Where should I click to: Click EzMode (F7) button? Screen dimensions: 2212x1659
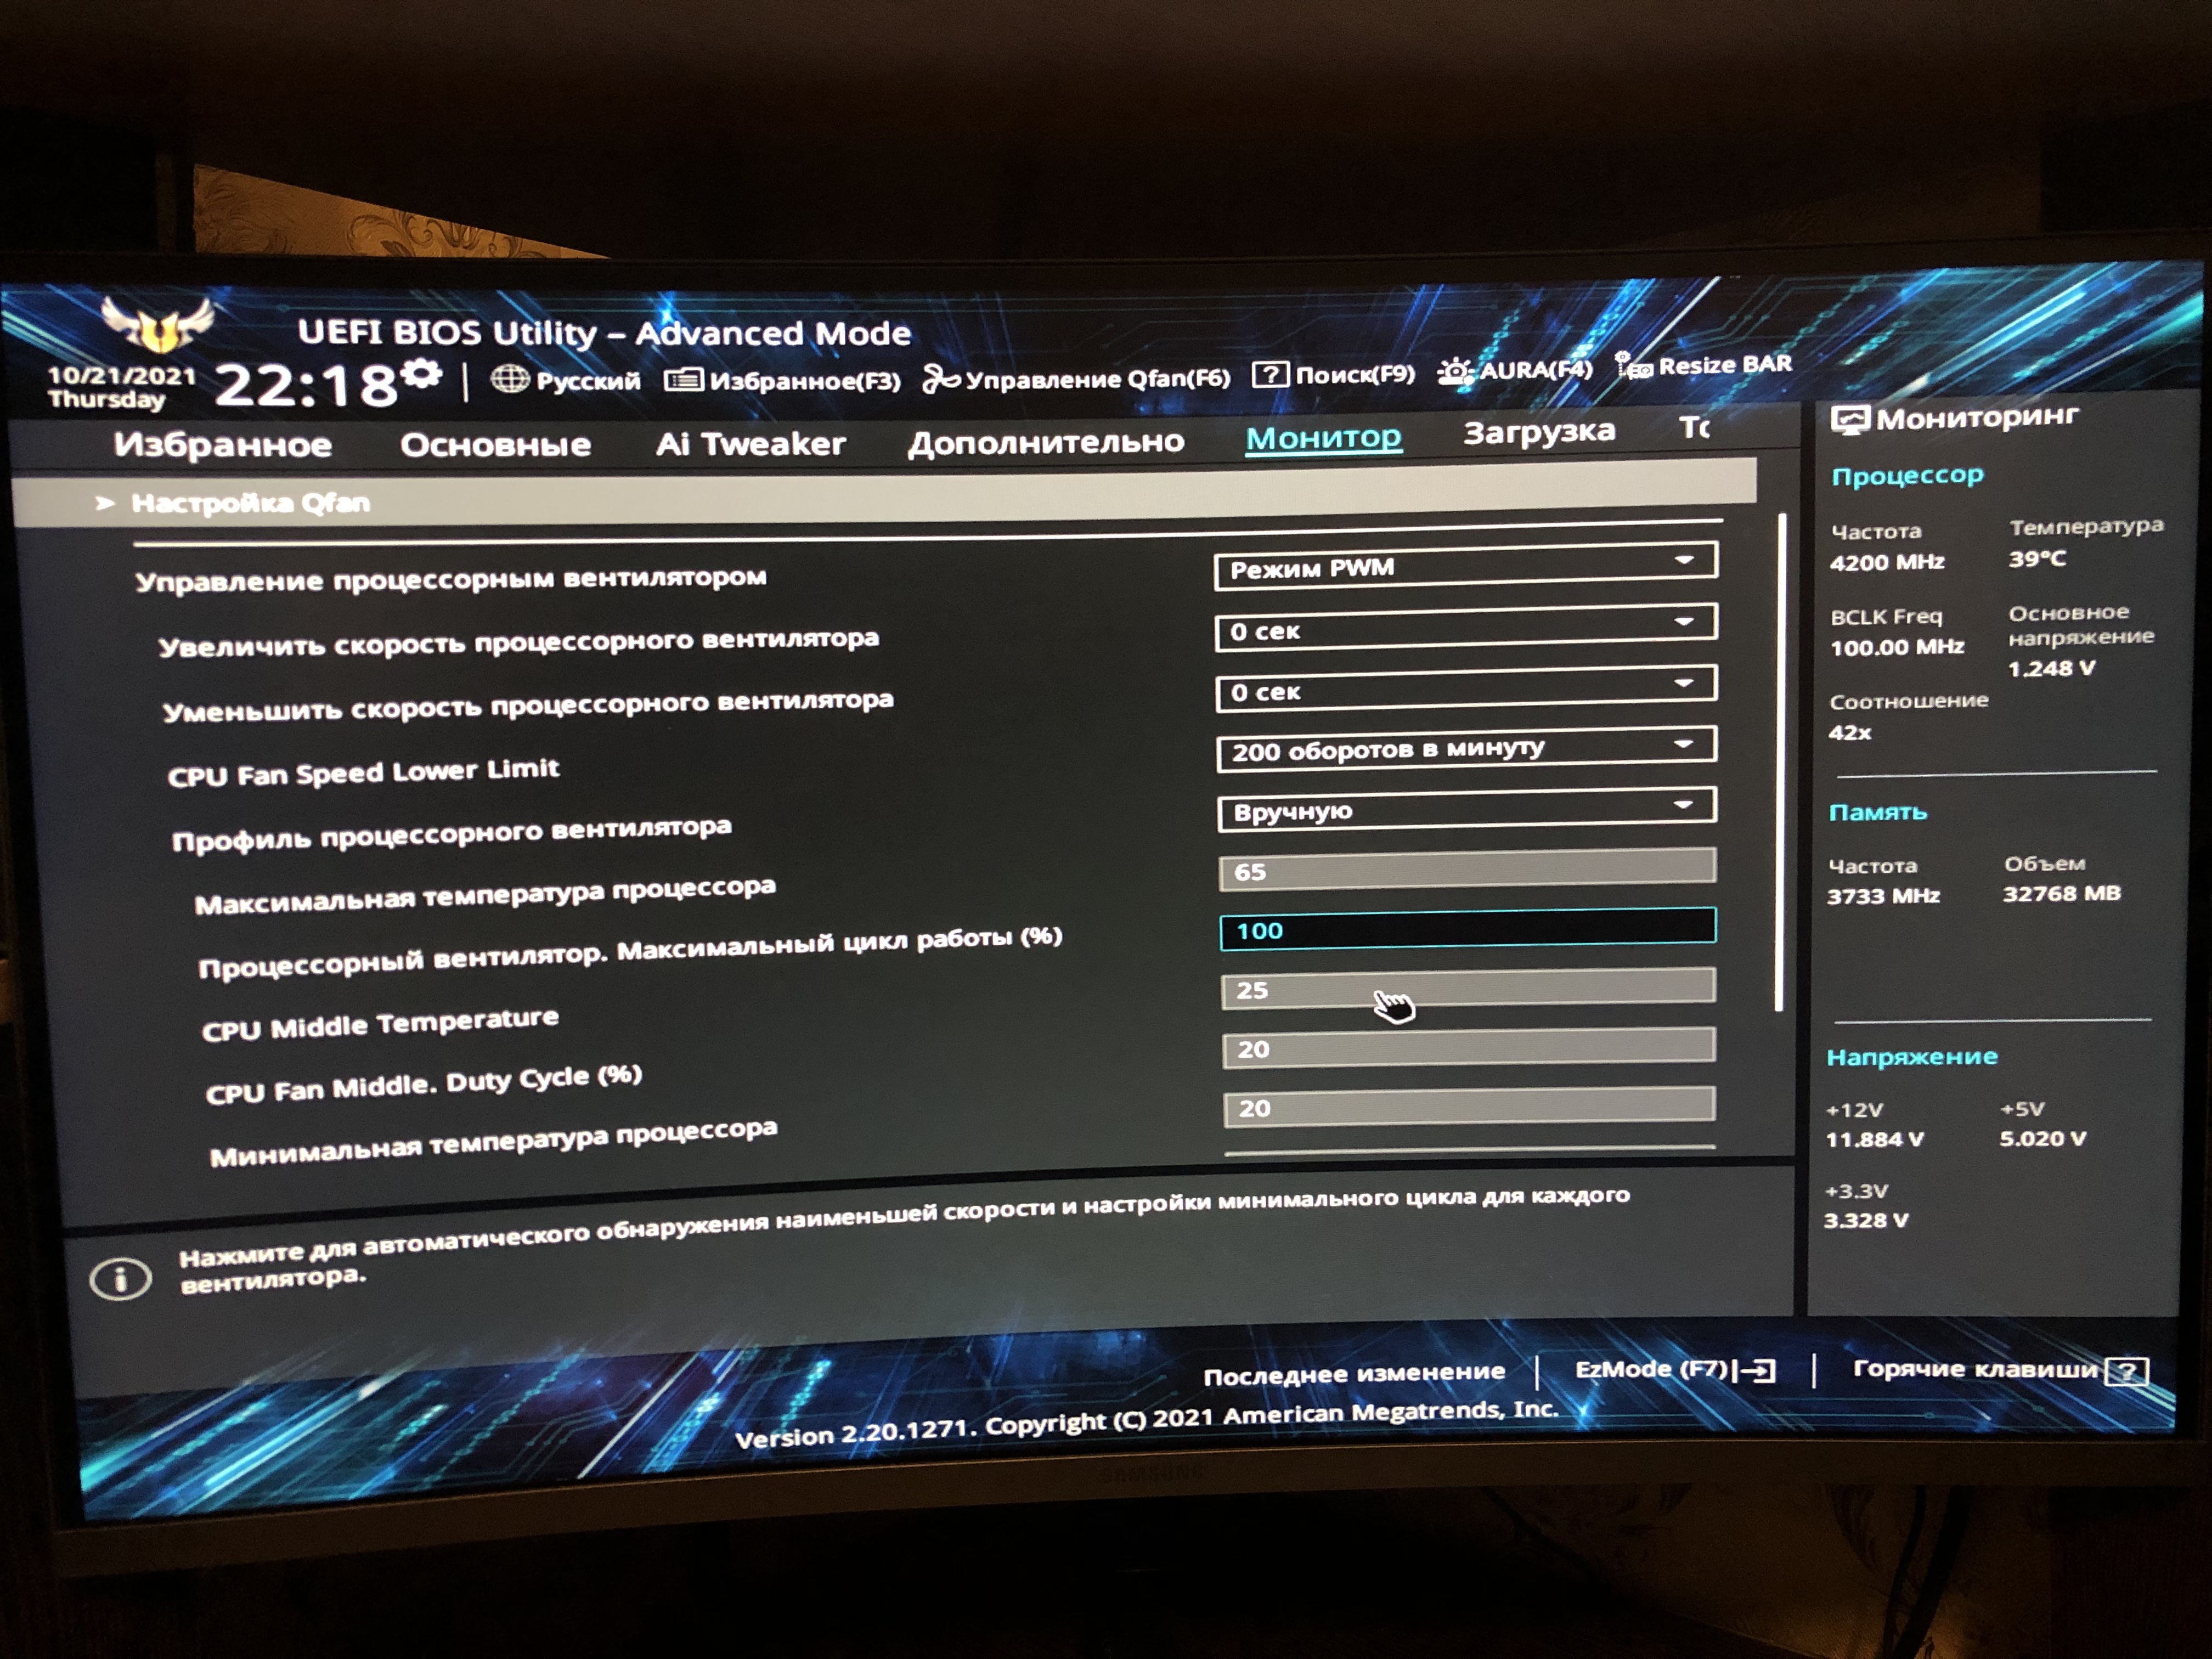click(1674, 1369)
